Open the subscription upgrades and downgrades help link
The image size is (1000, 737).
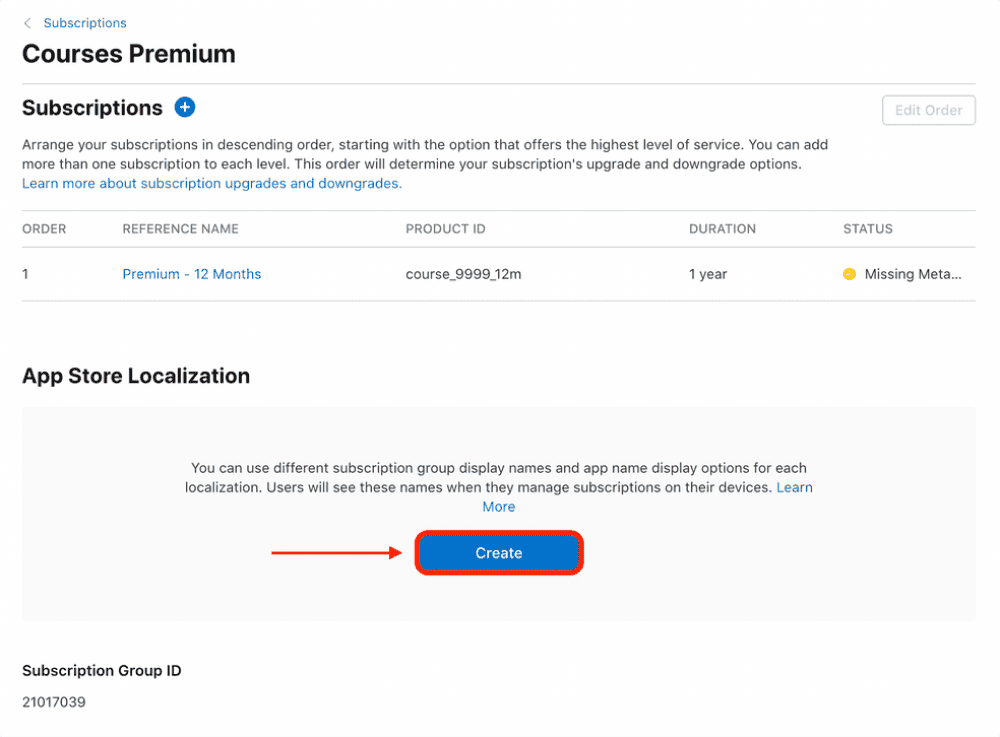pyautogui.click(x=212, y=184)
